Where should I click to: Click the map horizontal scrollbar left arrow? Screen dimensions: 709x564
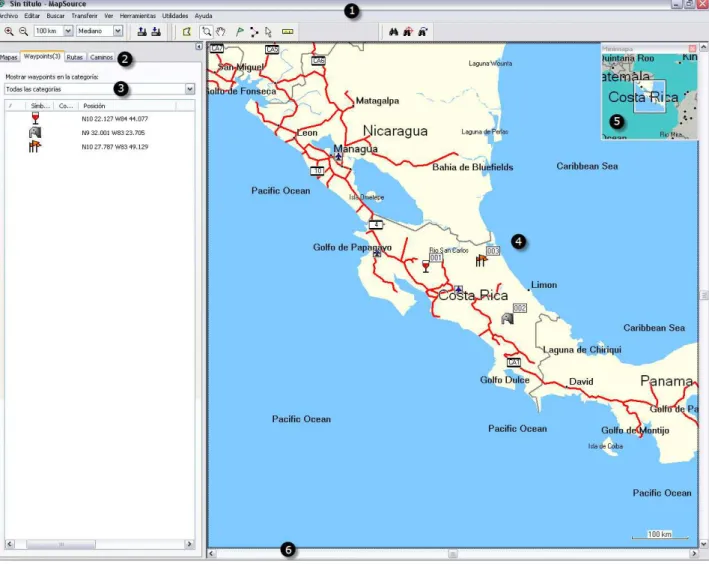point(212,554)
